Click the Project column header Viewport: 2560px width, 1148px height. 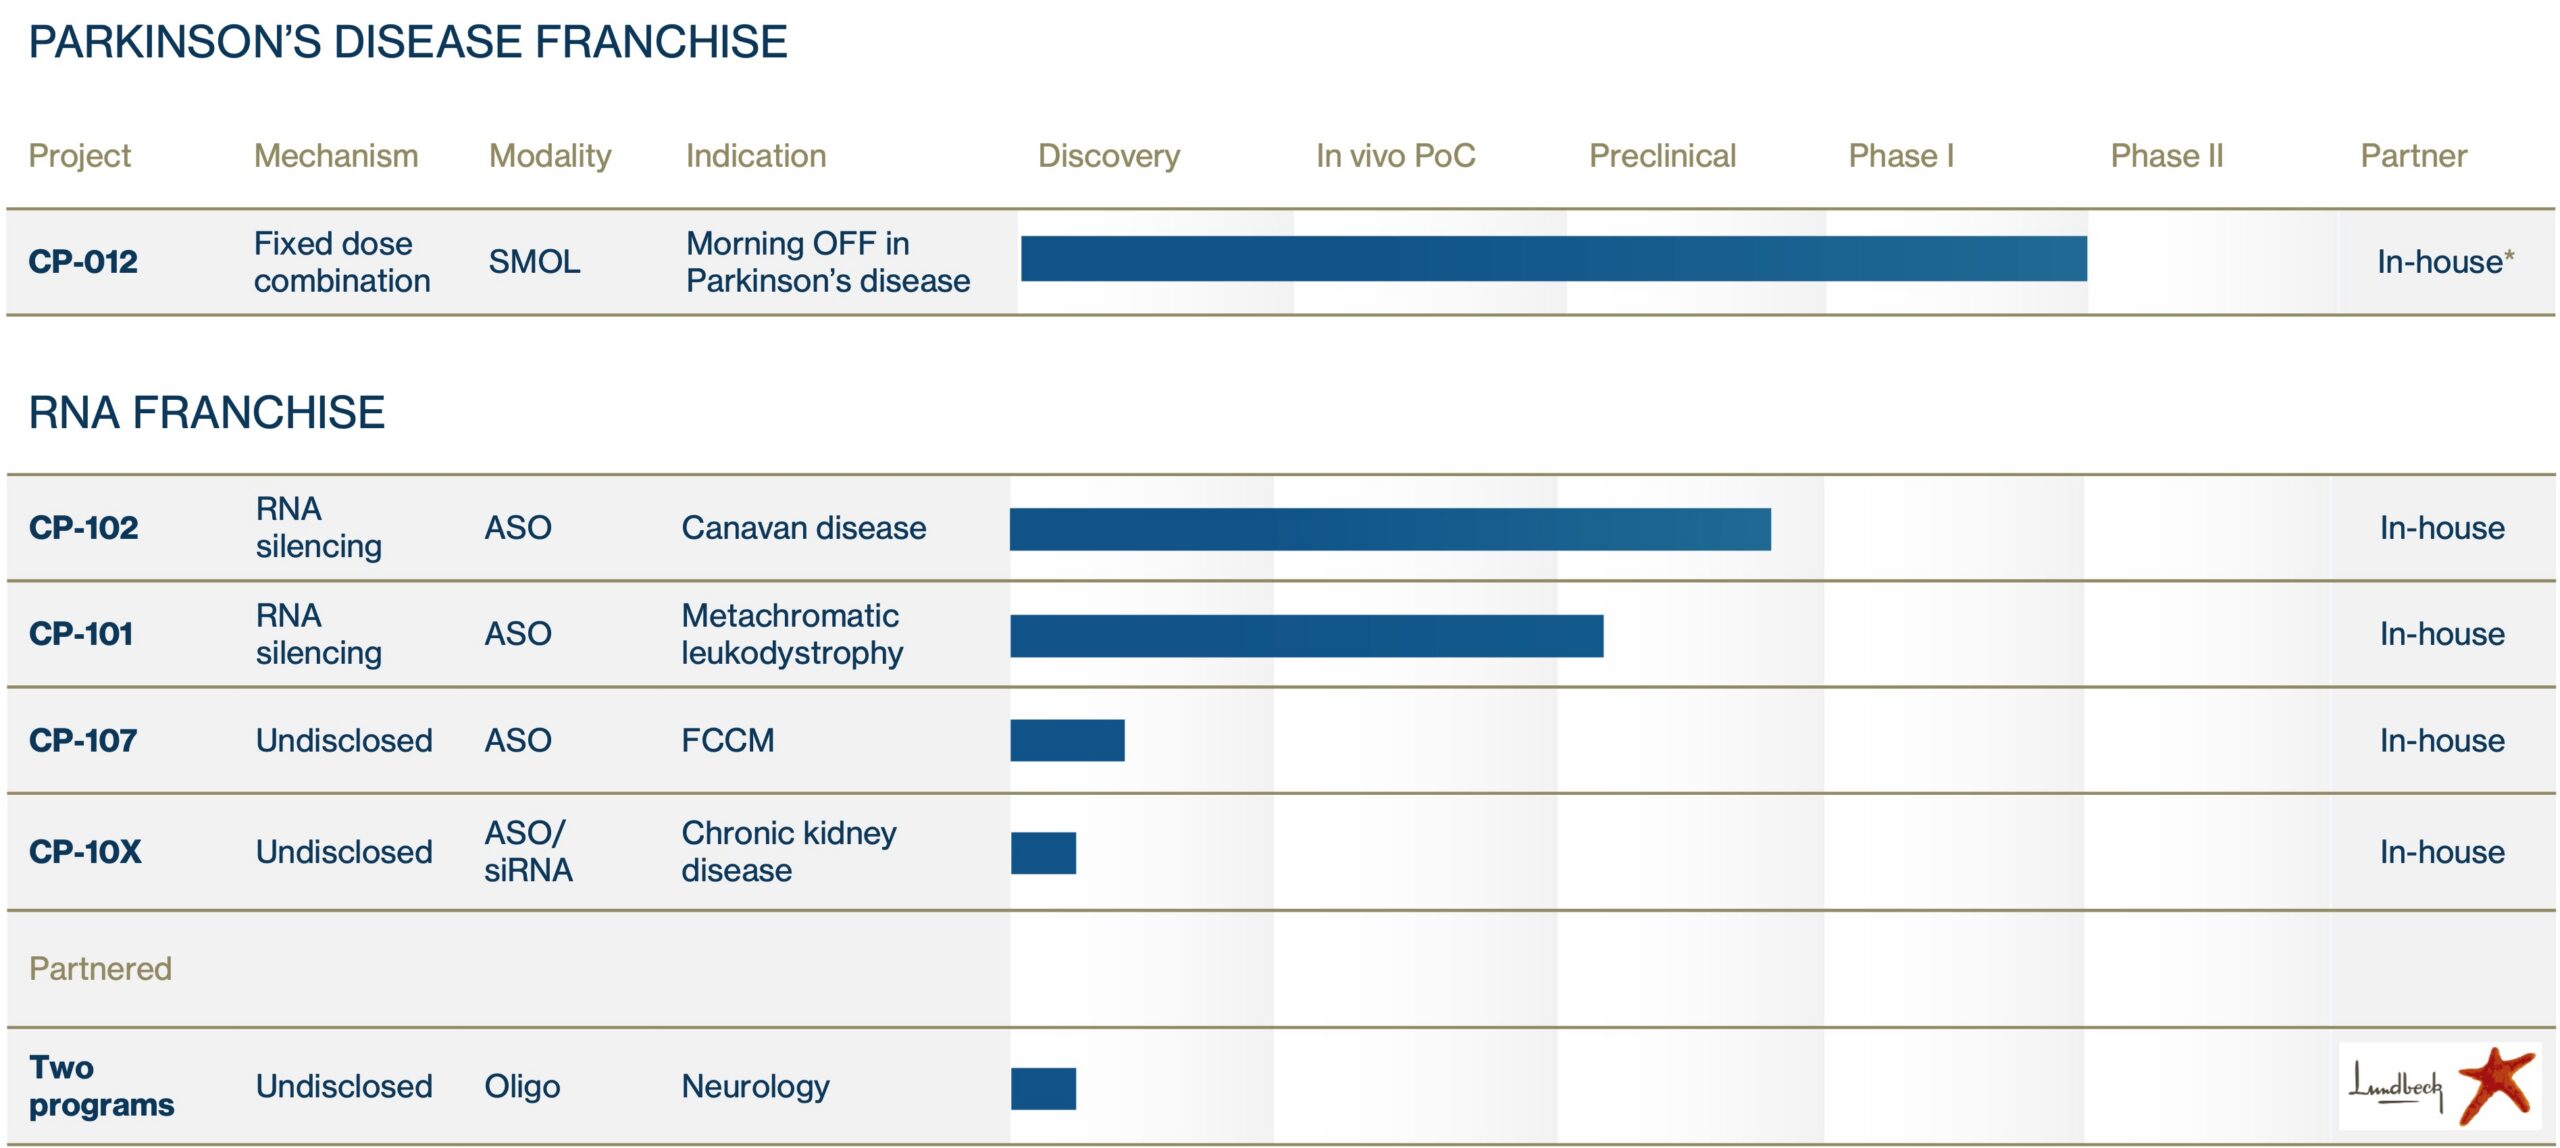(x=79, y=156)
